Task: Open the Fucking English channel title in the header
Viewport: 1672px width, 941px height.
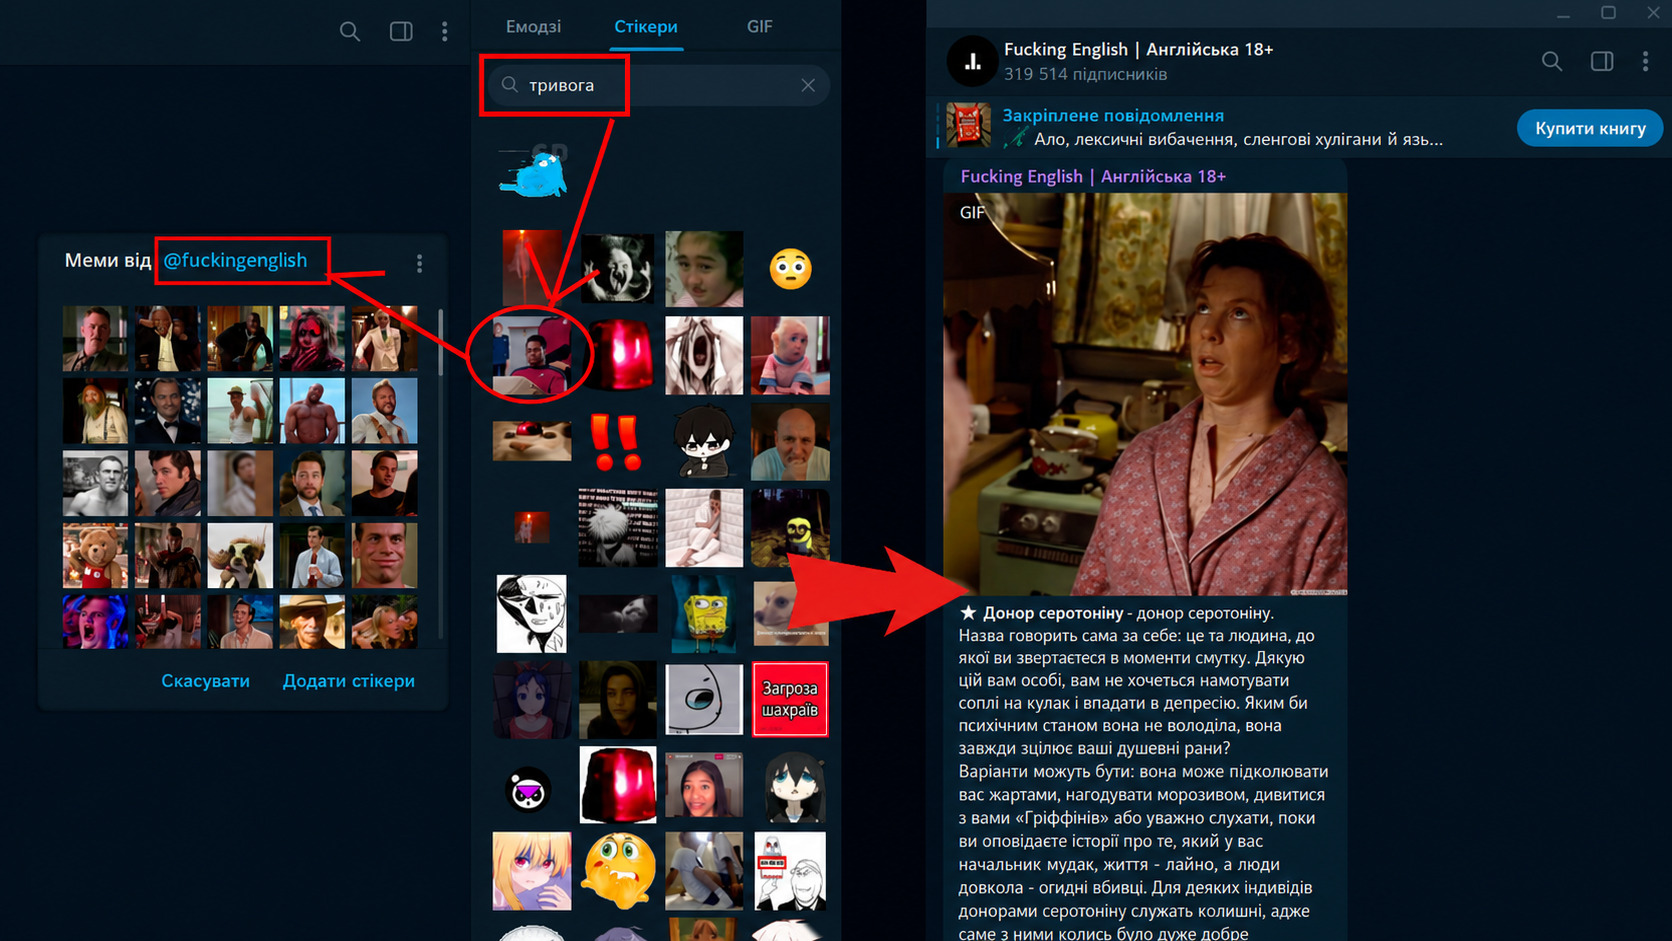Action: (1138, 49)
